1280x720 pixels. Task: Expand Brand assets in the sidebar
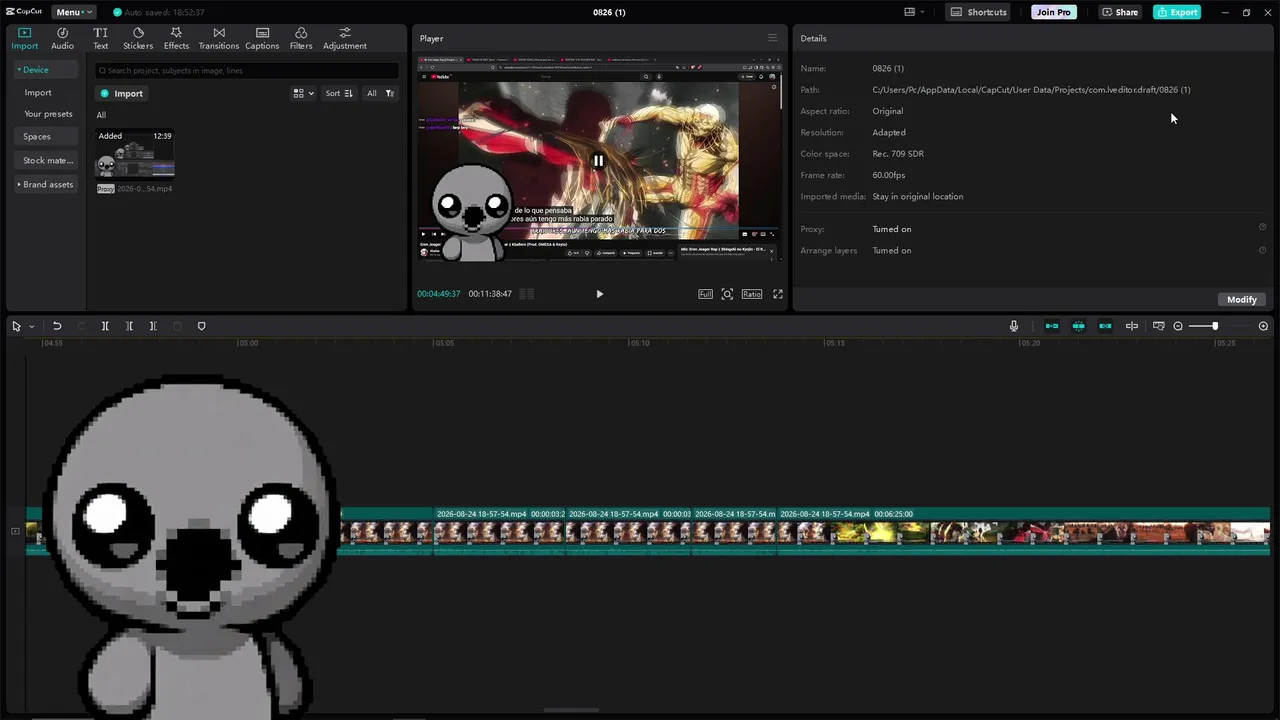tap(46, 184)
